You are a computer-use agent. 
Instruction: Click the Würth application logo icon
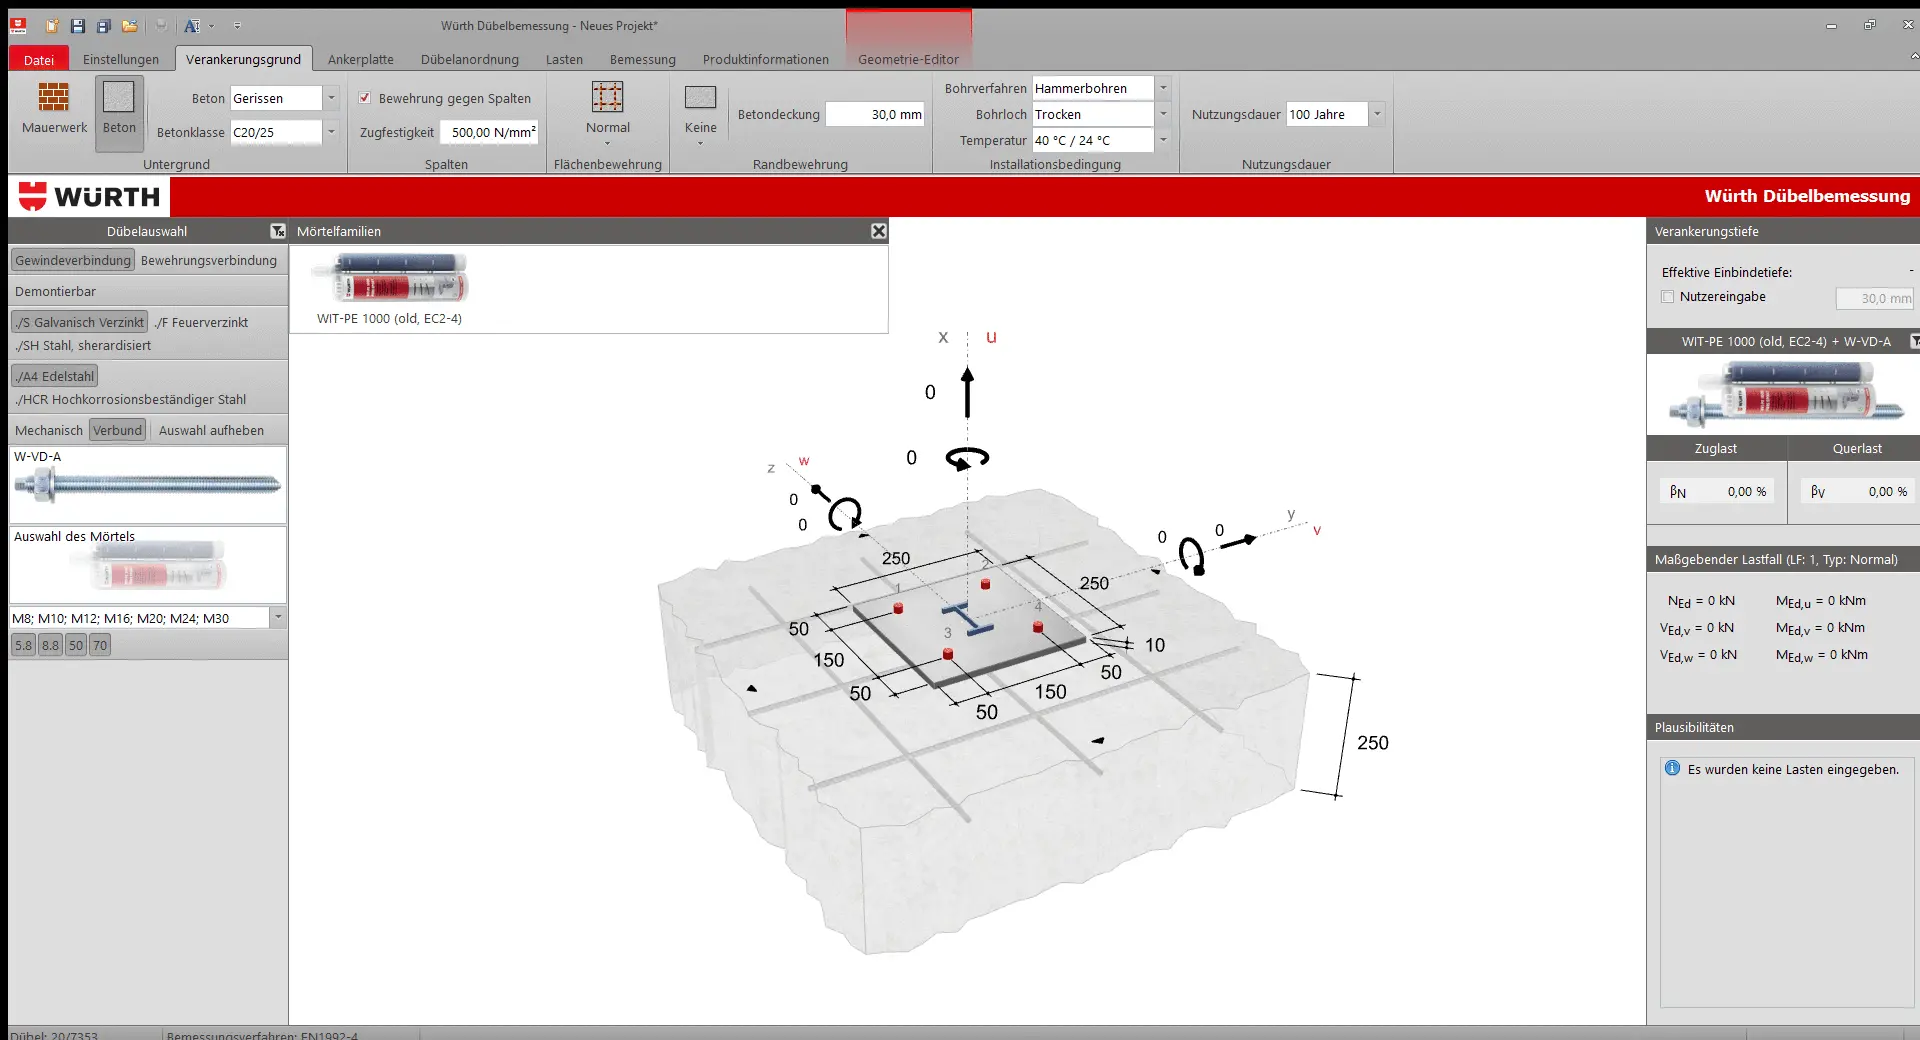(x=18, y=25)
